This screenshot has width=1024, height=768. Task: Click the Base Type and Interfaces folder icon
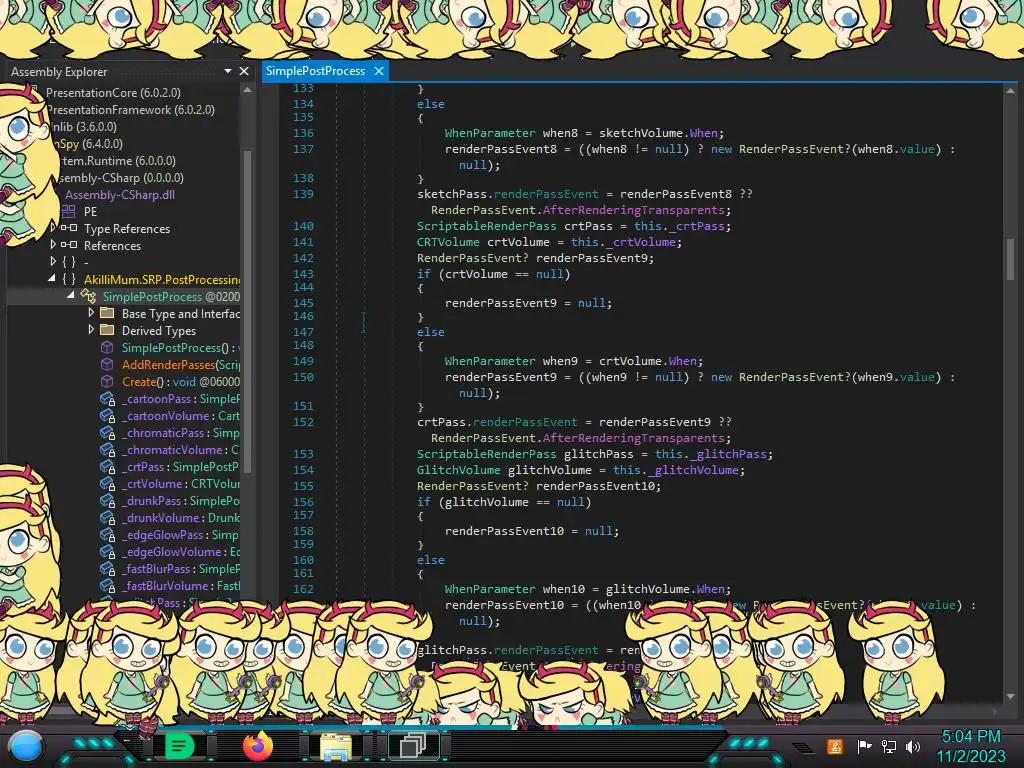click(x=107, y=313)
